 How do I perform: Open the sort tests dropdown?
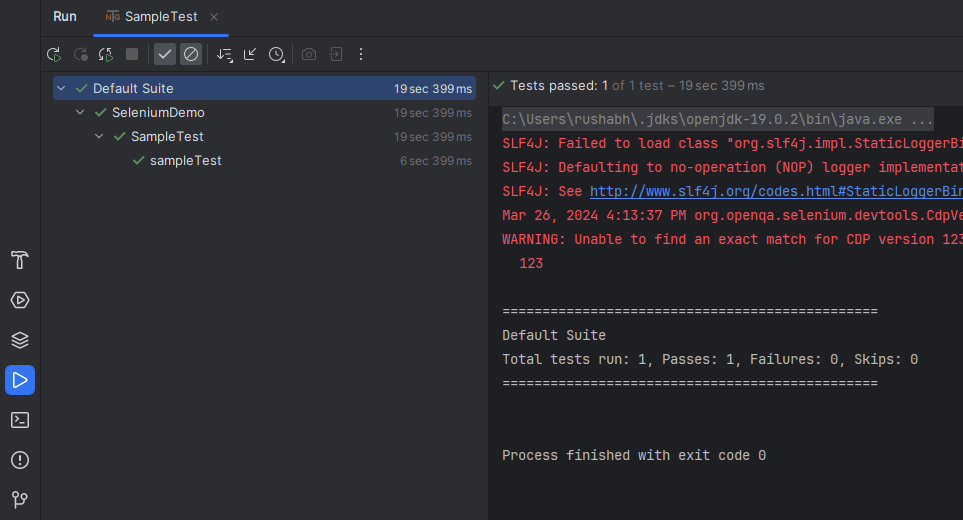pyautogui.click(x=225, y=55)
